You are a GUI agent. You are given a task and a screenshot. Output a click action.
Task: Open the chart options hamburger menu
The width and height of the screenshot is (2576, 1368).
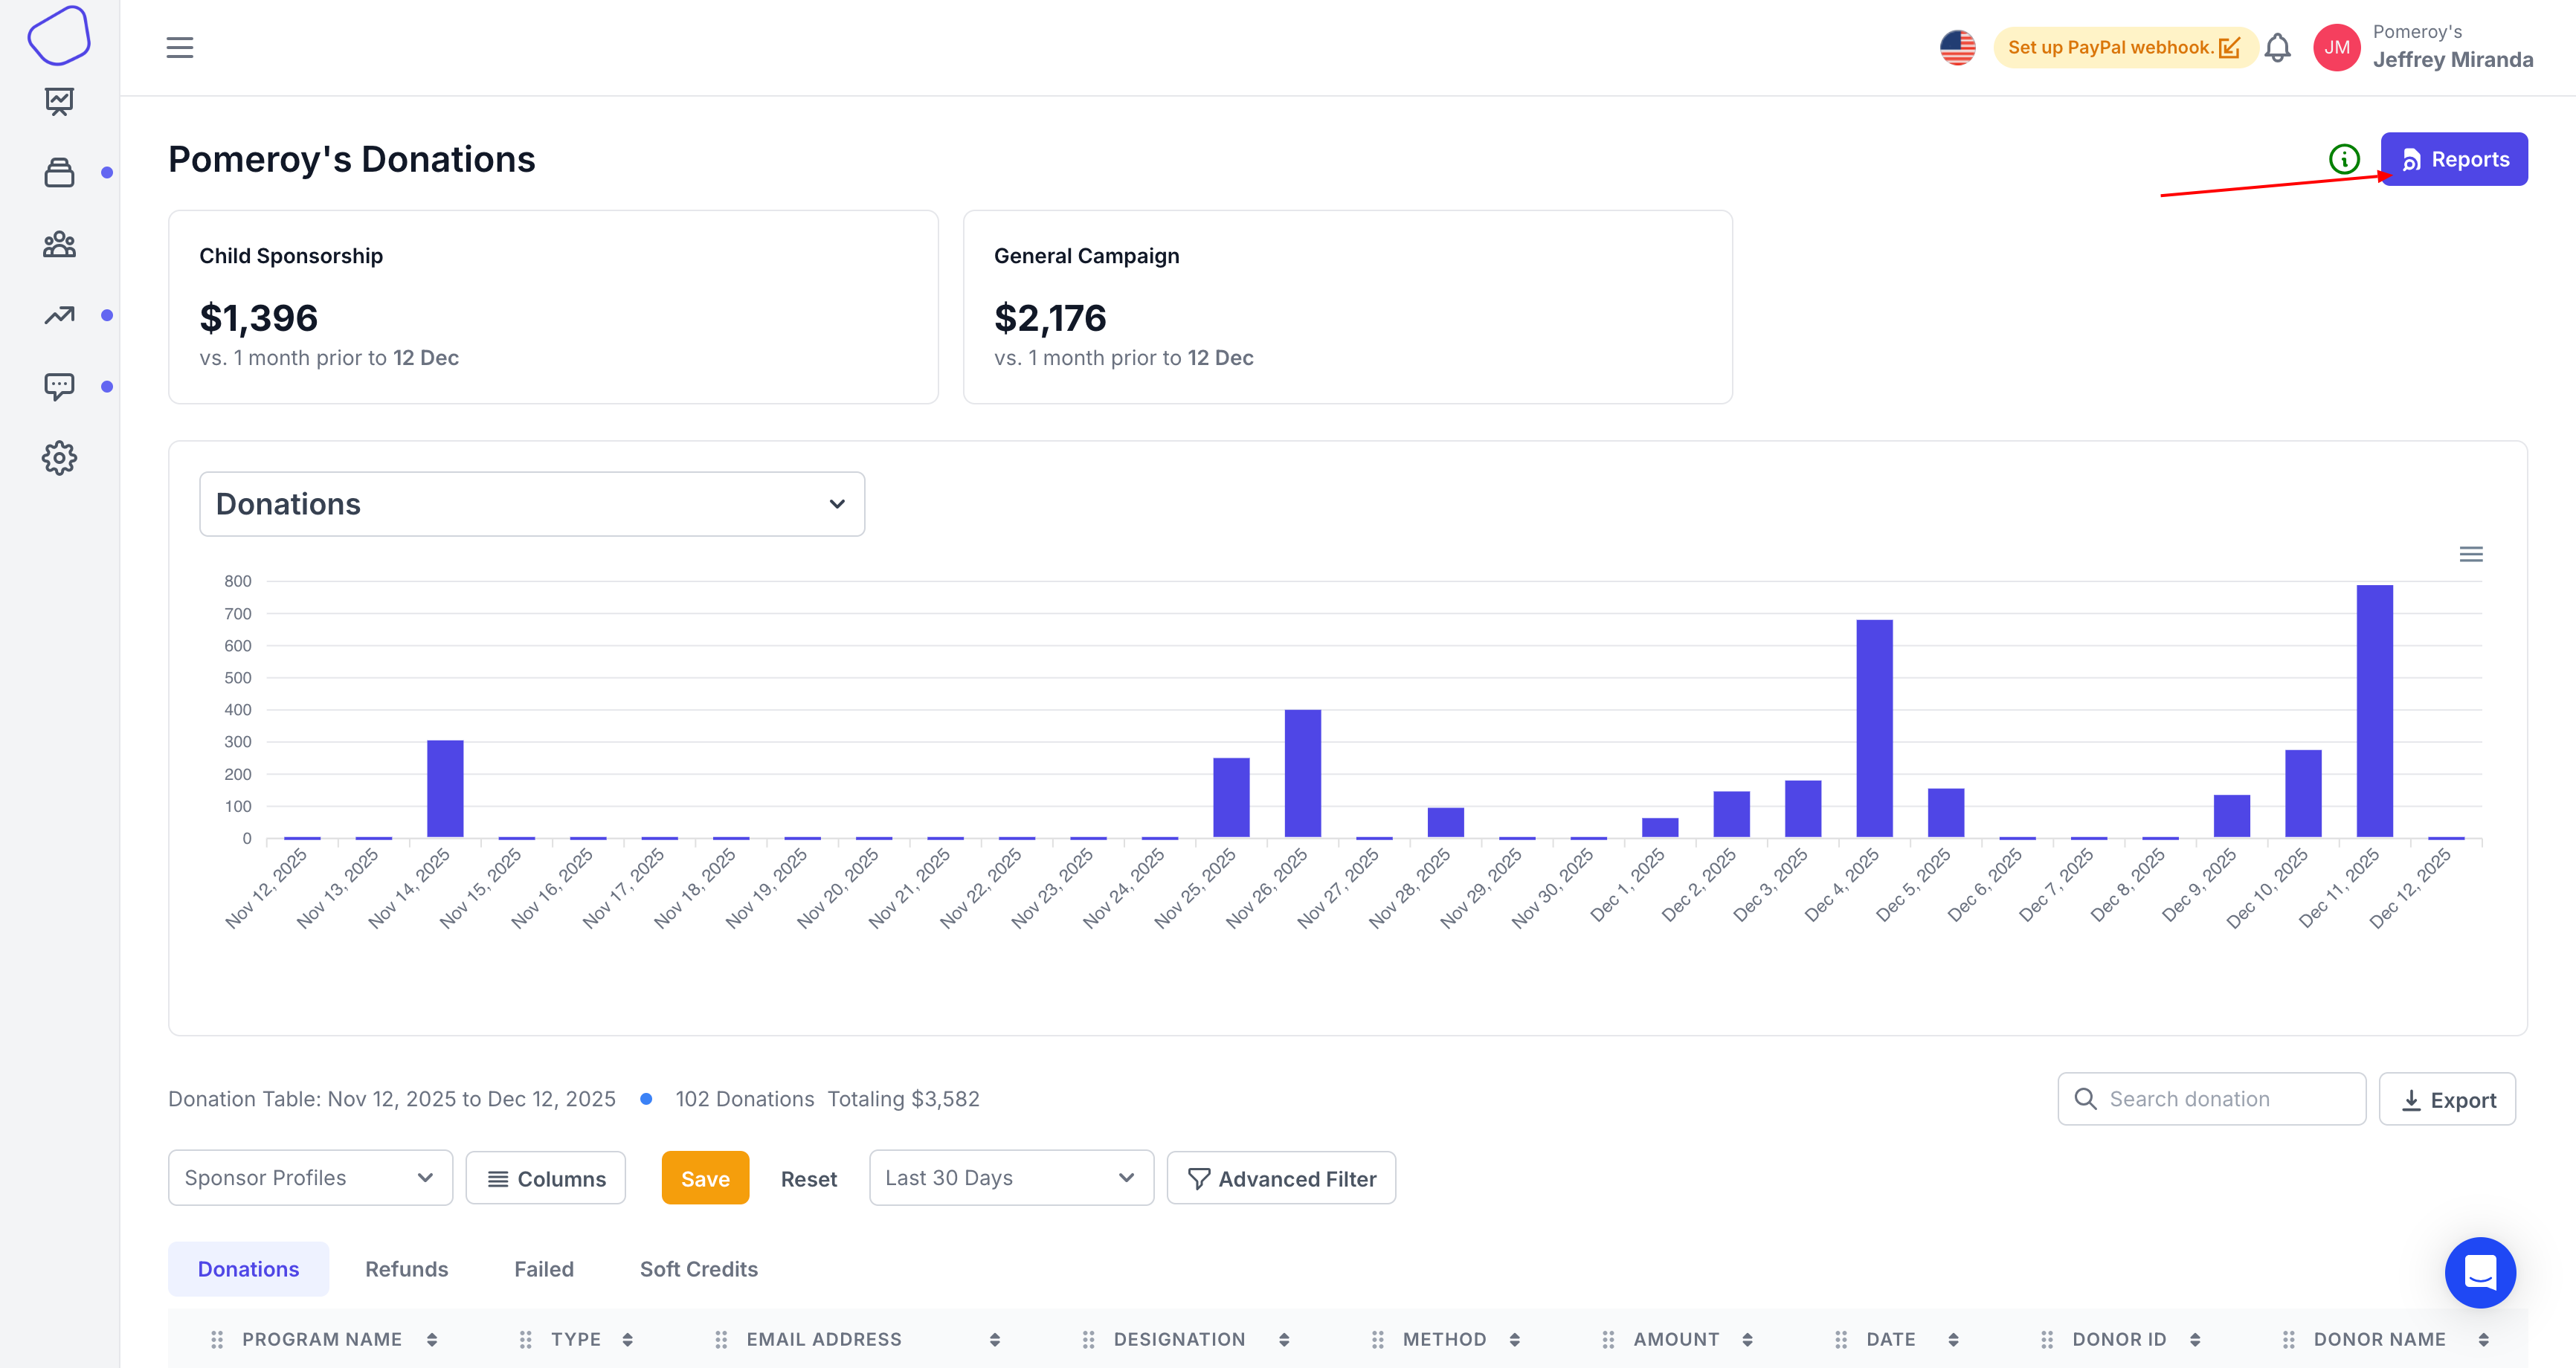2470,554
